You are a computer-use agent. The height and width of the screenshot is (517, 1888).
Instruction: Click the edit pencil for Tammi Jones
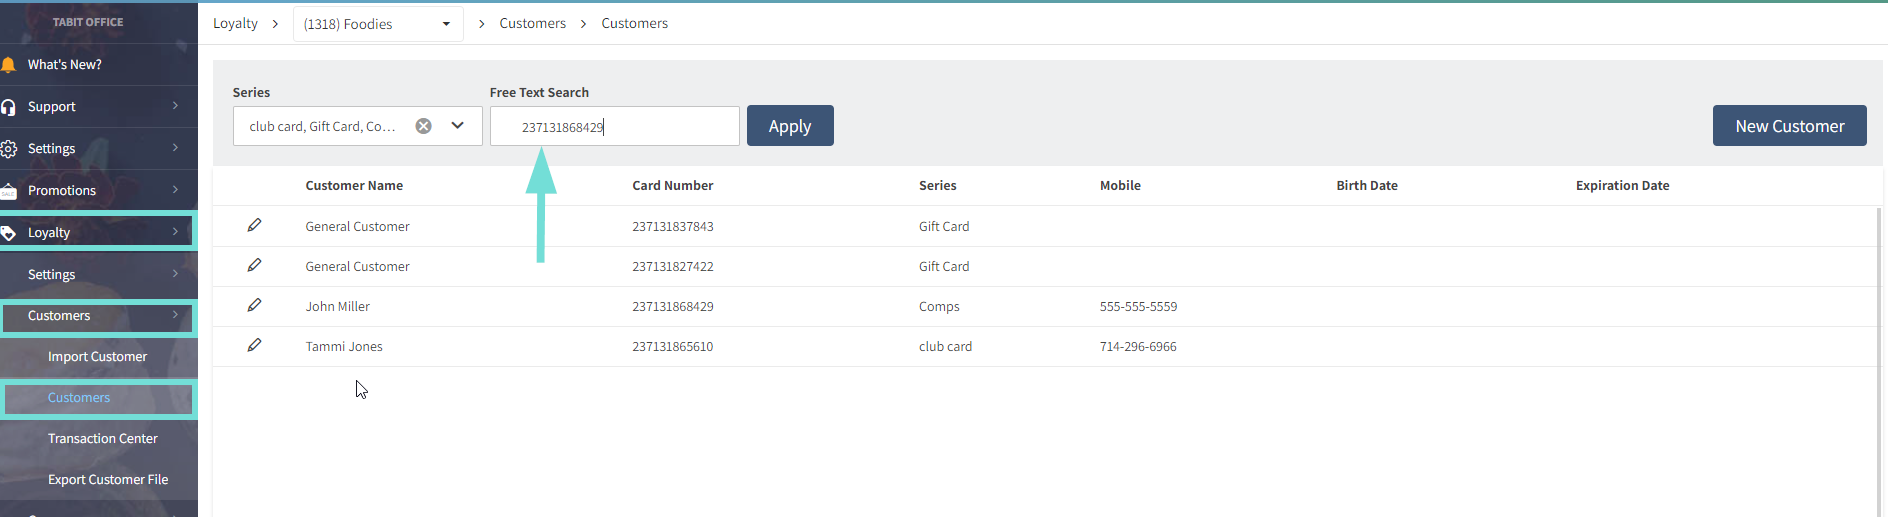[x=254, y=345]
